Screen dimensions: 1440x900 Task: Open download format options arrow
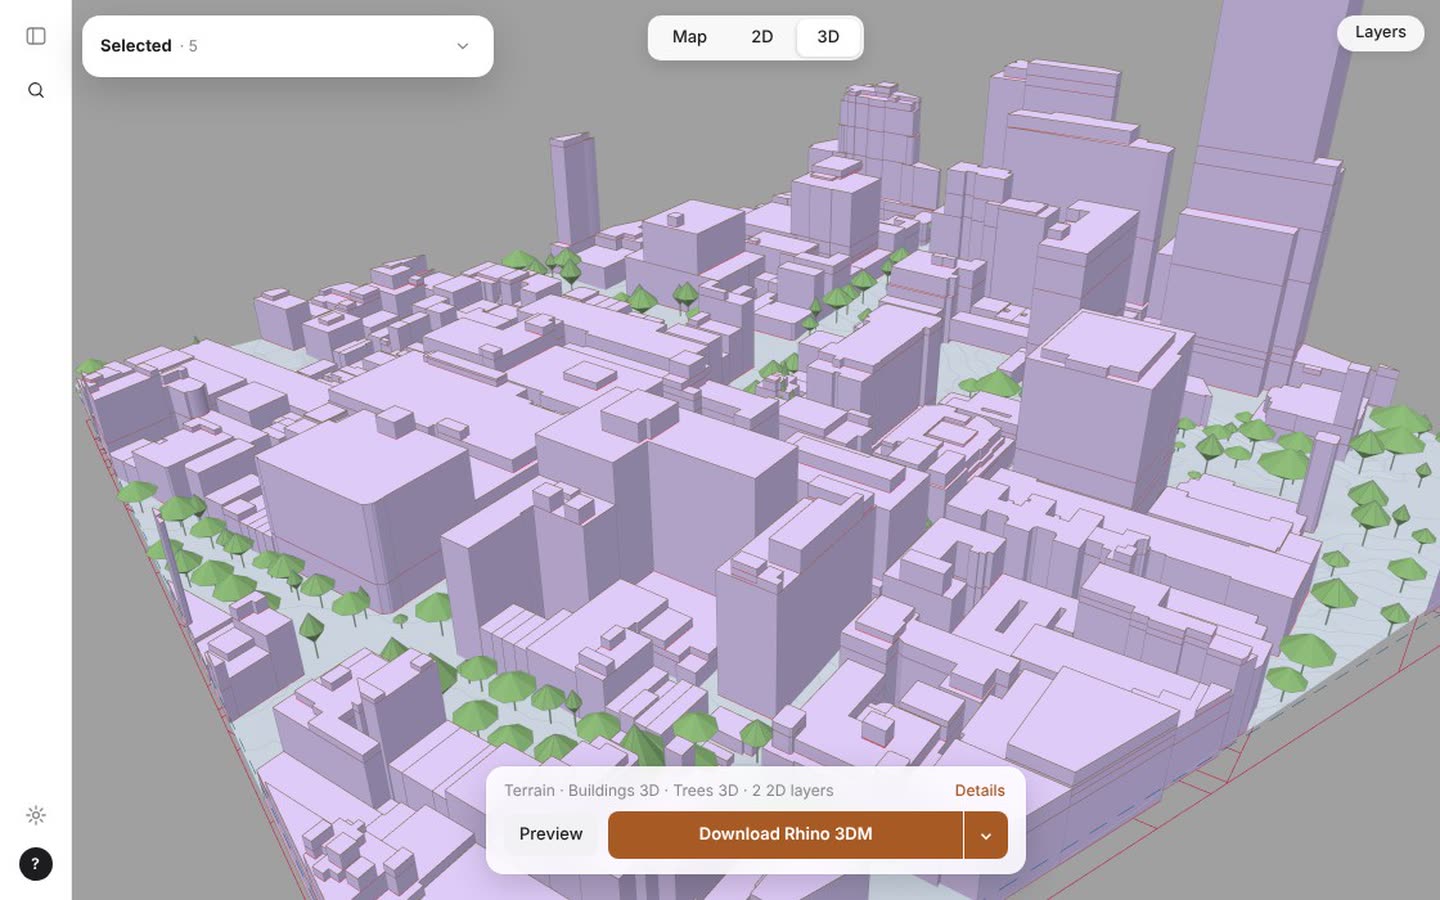coord(986,835)
